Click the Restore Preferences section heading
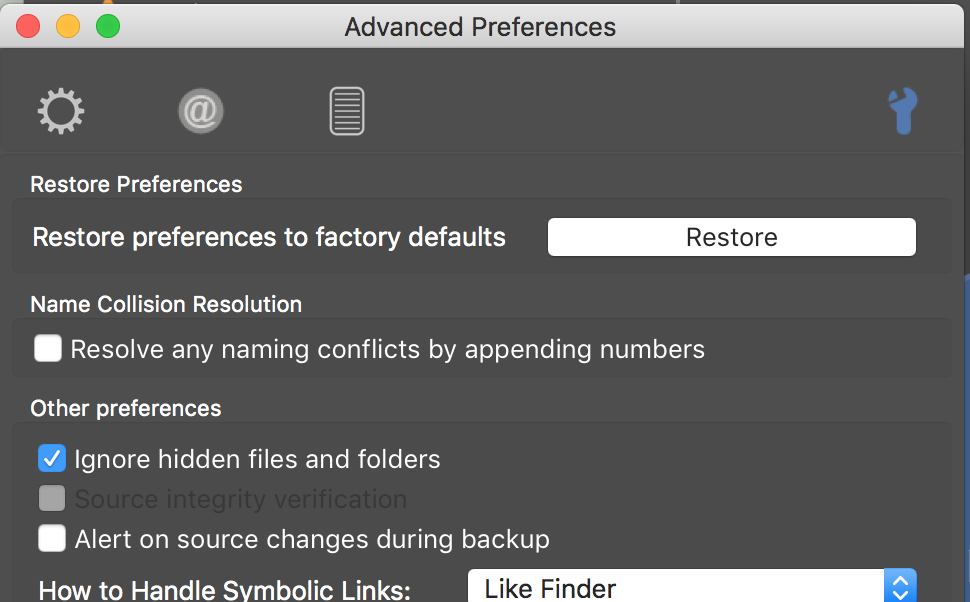Viewport: 970px width, 602px height. click(136, 184)
